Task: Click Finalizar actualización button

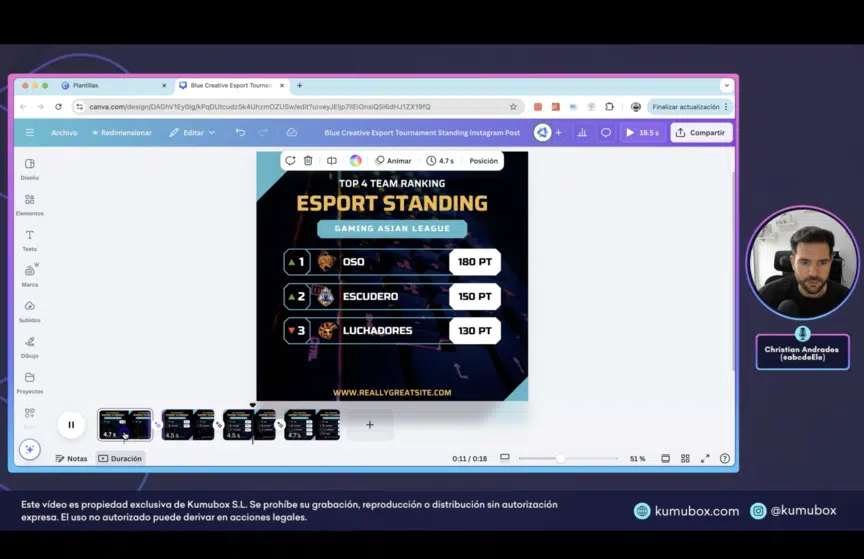Action: pyautogui.click(x=685, y=106)
